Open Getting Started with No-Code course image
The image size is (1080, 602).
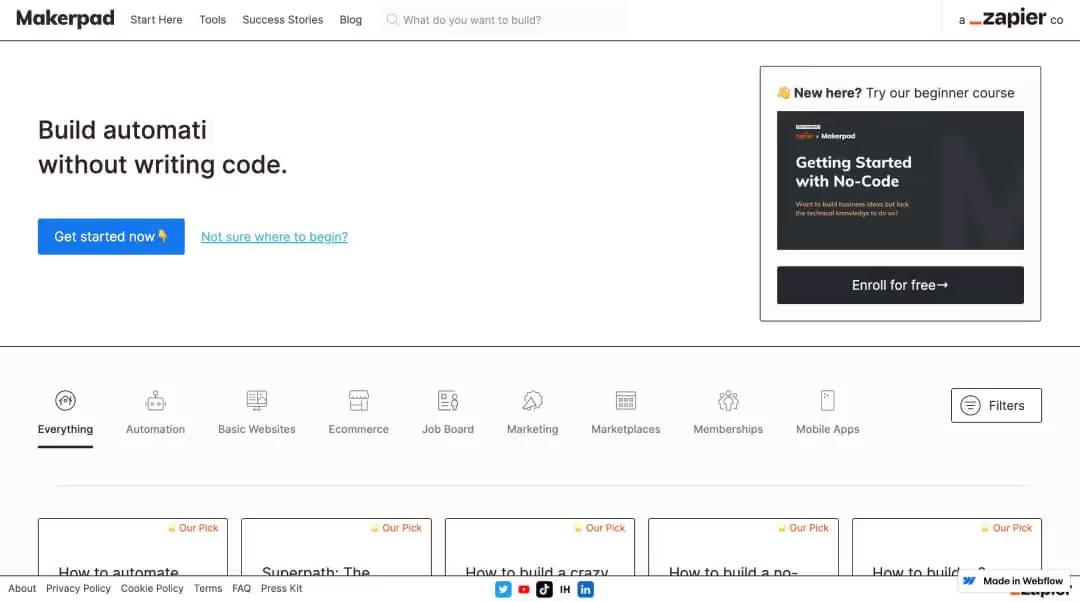point(900,180)
